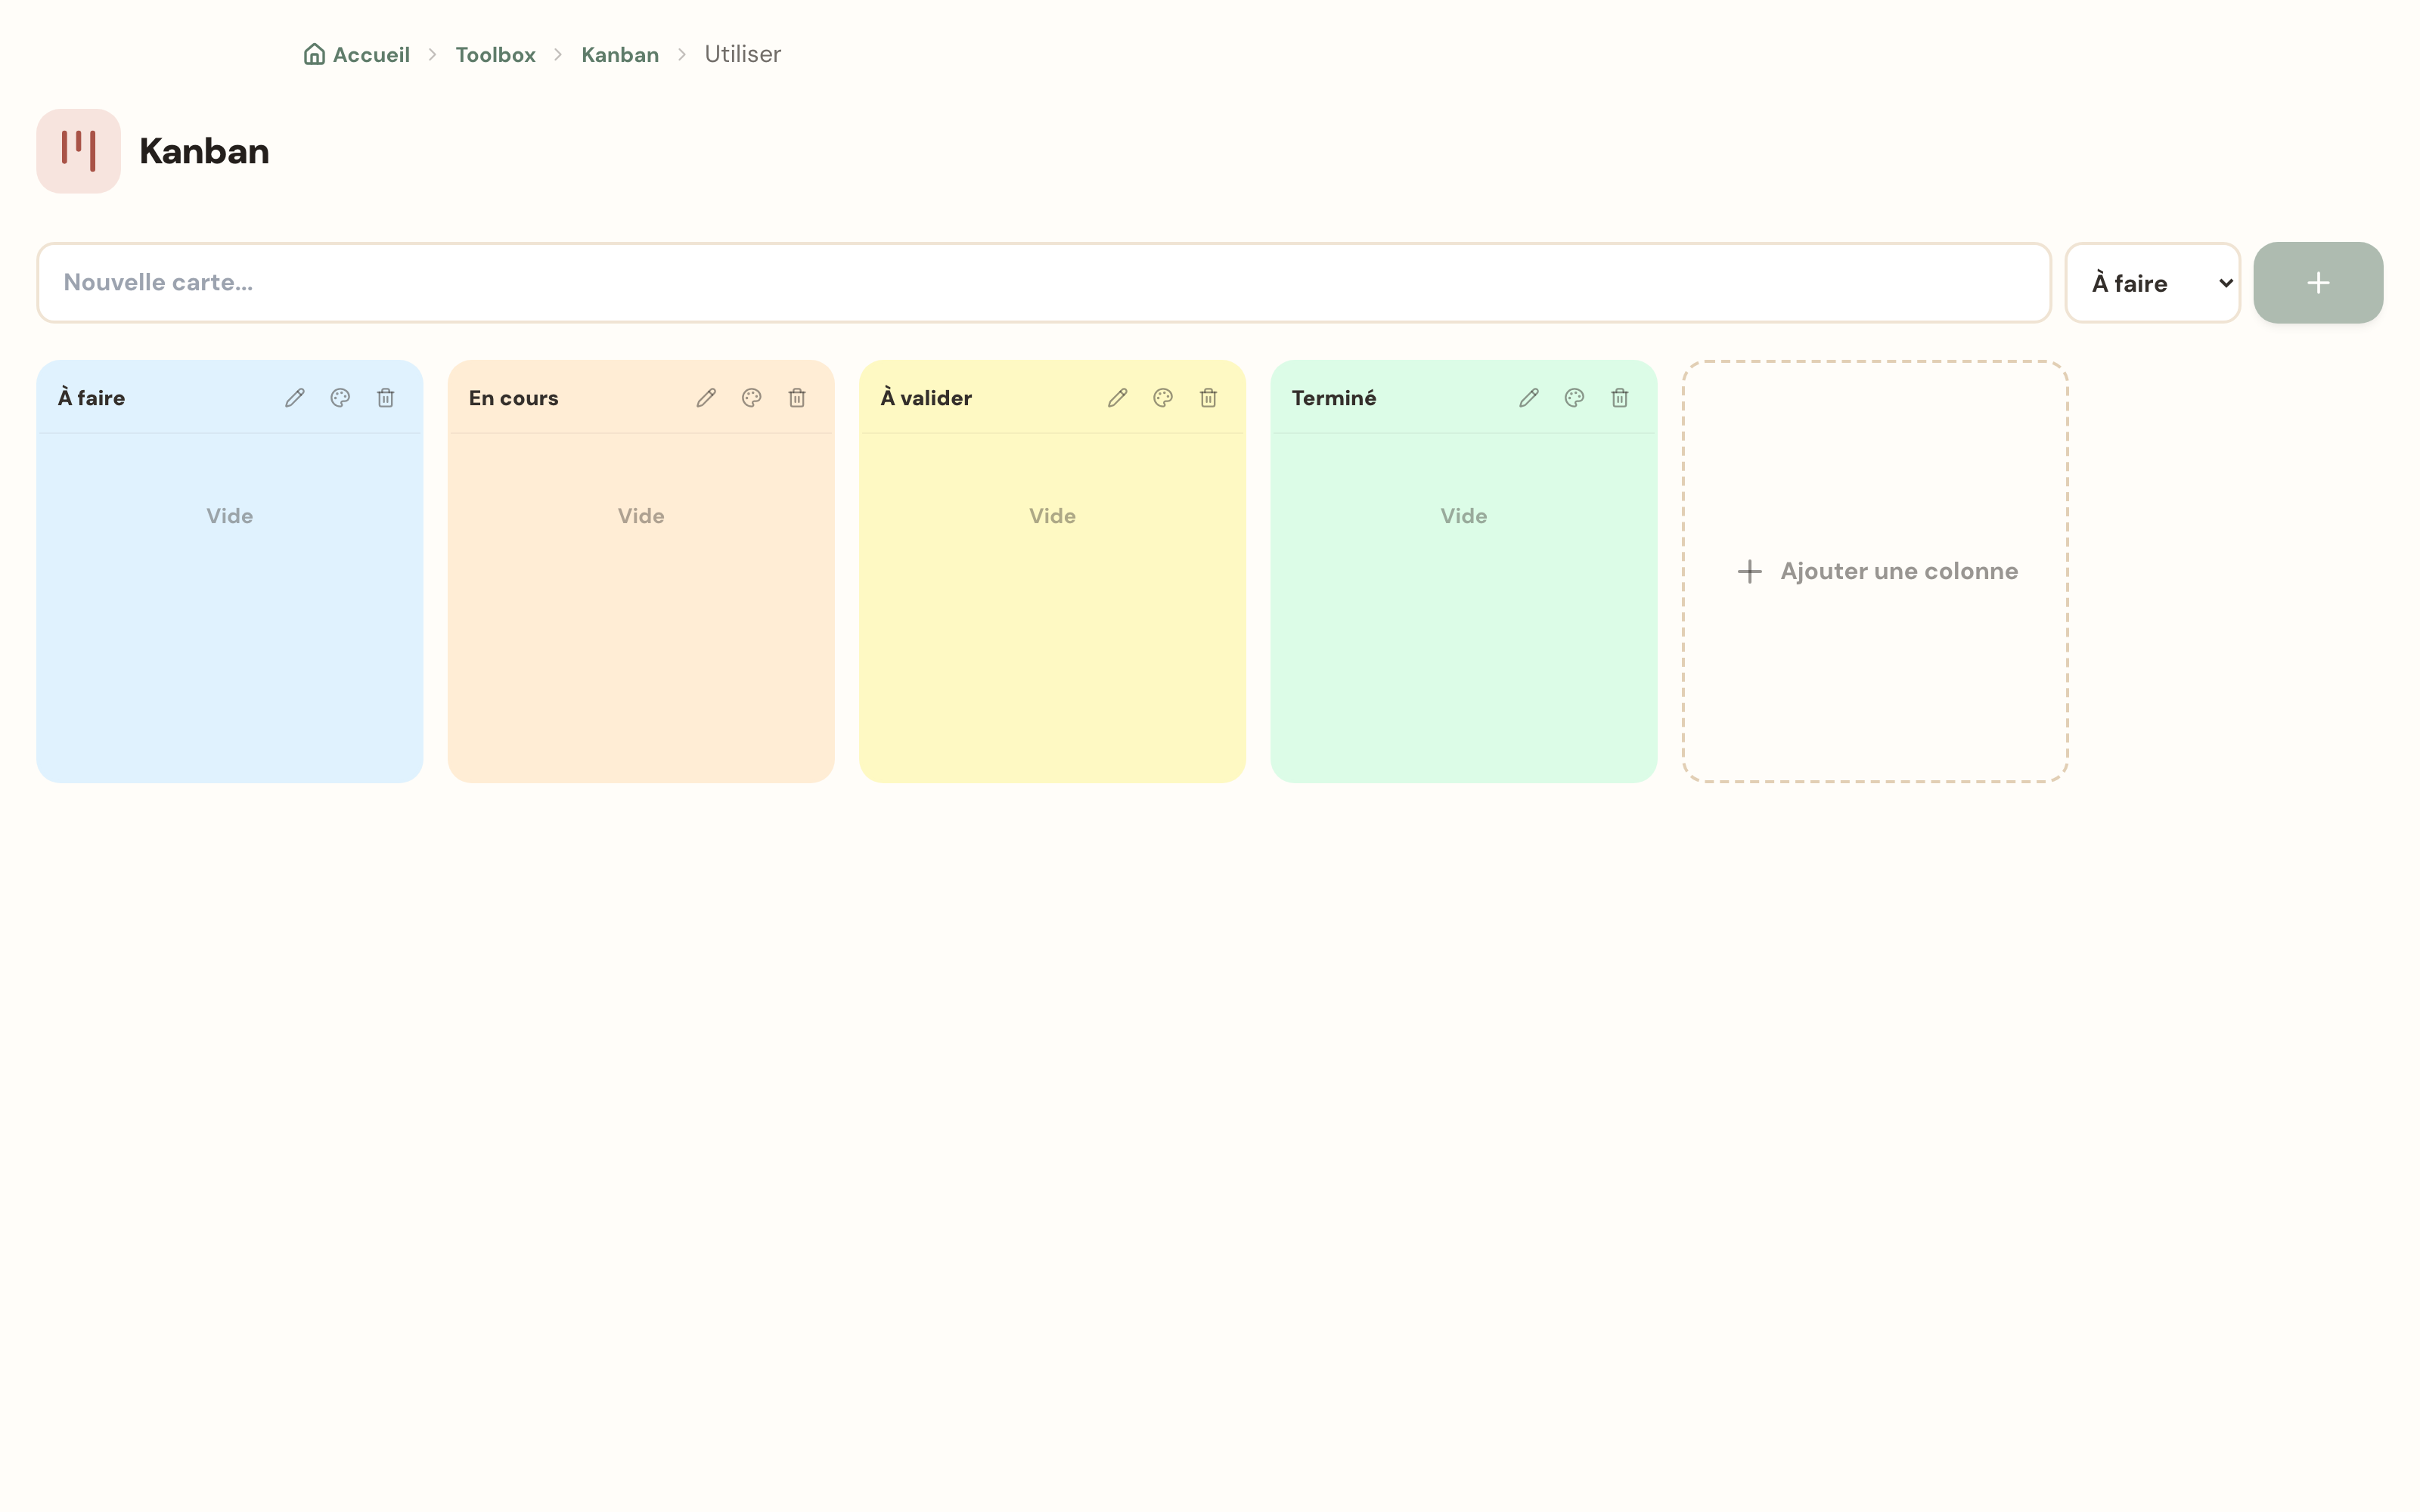This screenshot has height=1512, width=2420.
Task: Rename the Terminé column via pencil icon
Action: (x=1529, y=398)
